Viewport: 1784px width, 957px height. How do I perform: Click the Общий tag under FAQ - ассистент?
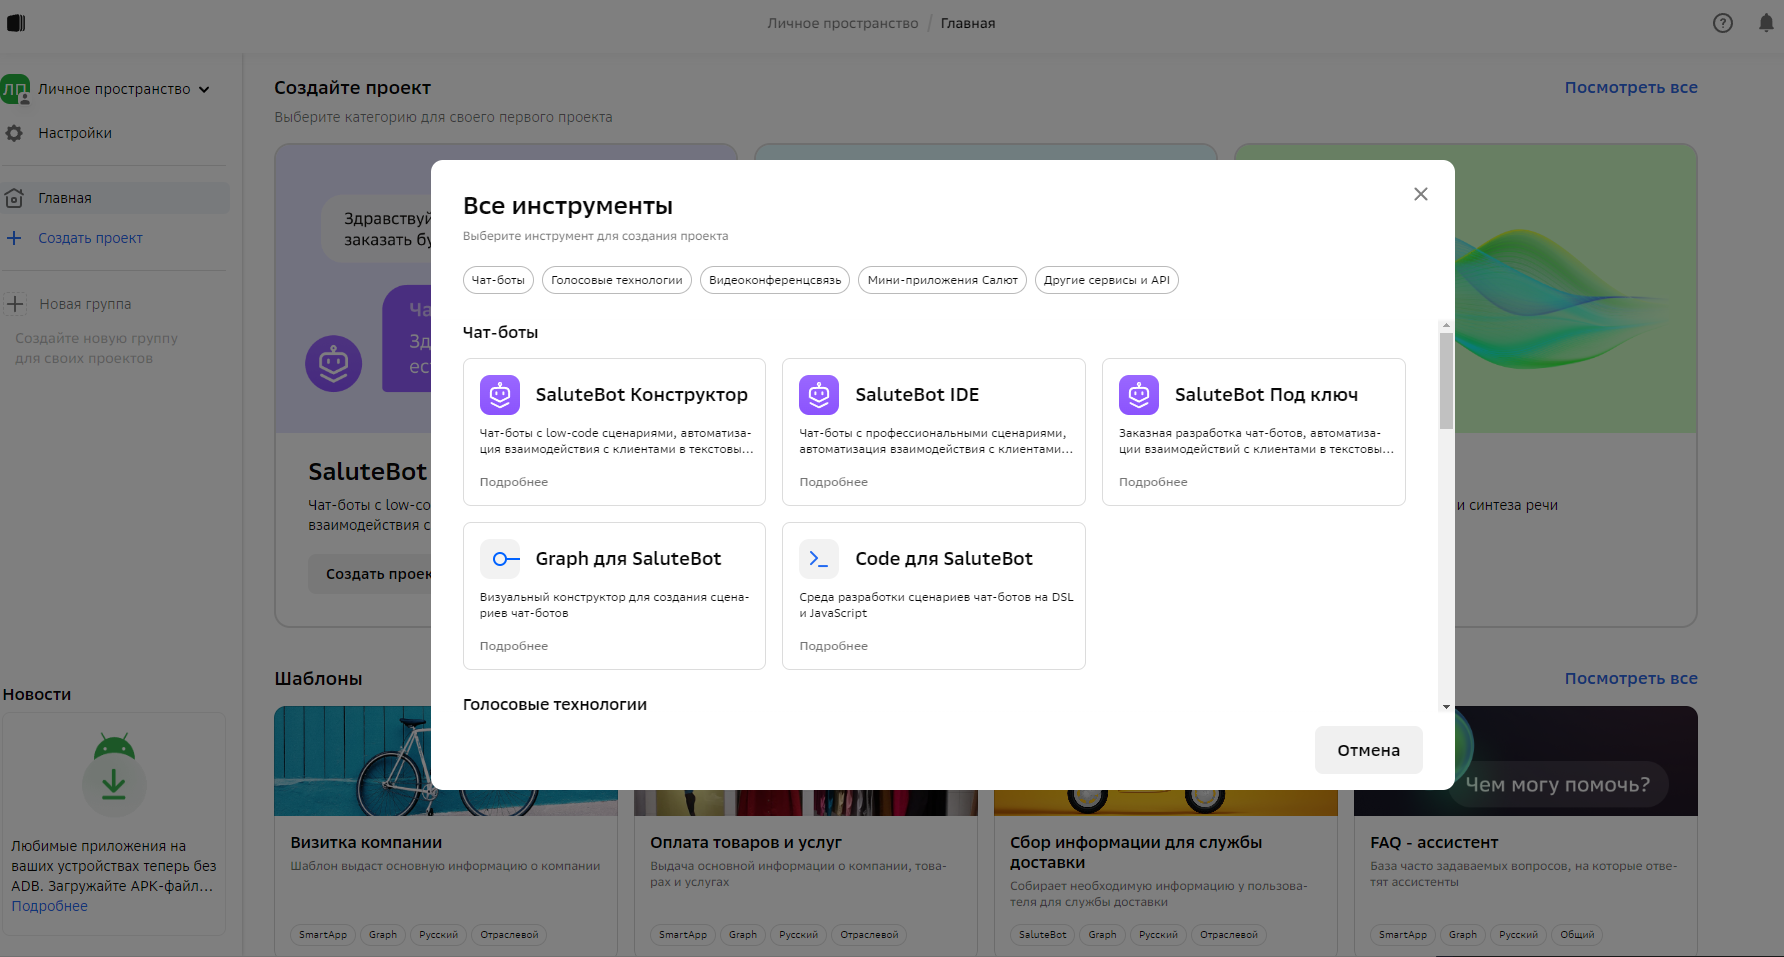[1577, 935]
